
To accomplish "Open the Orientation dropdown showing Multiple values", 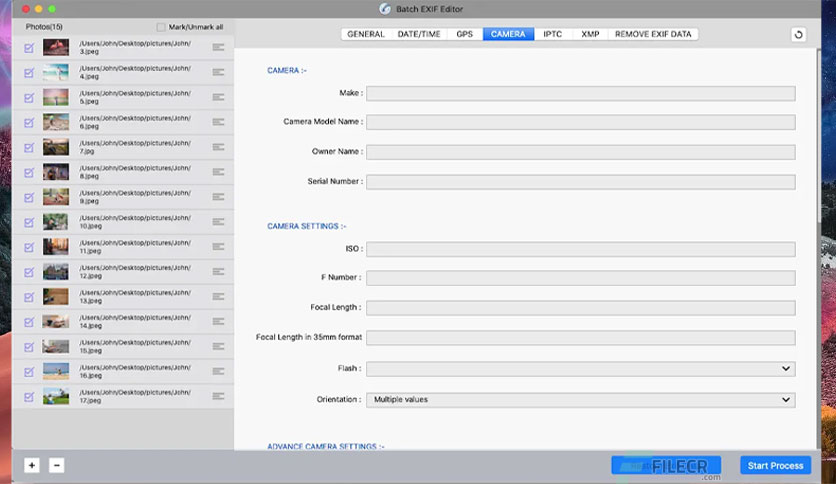I will point(581,400).
